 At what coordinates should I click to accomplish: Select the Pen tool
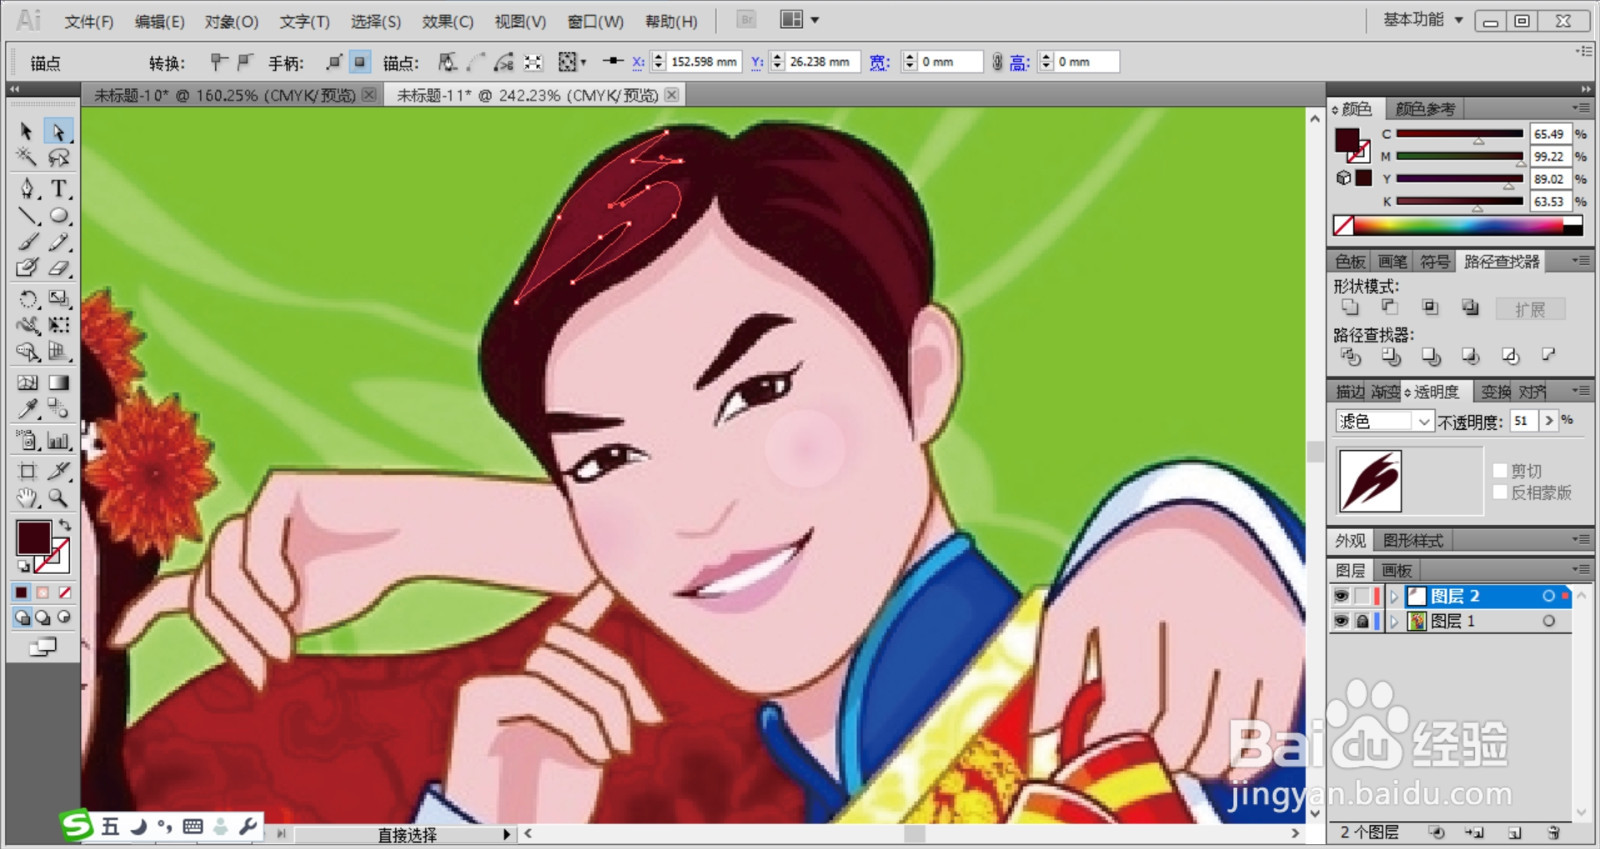[27, 188]
